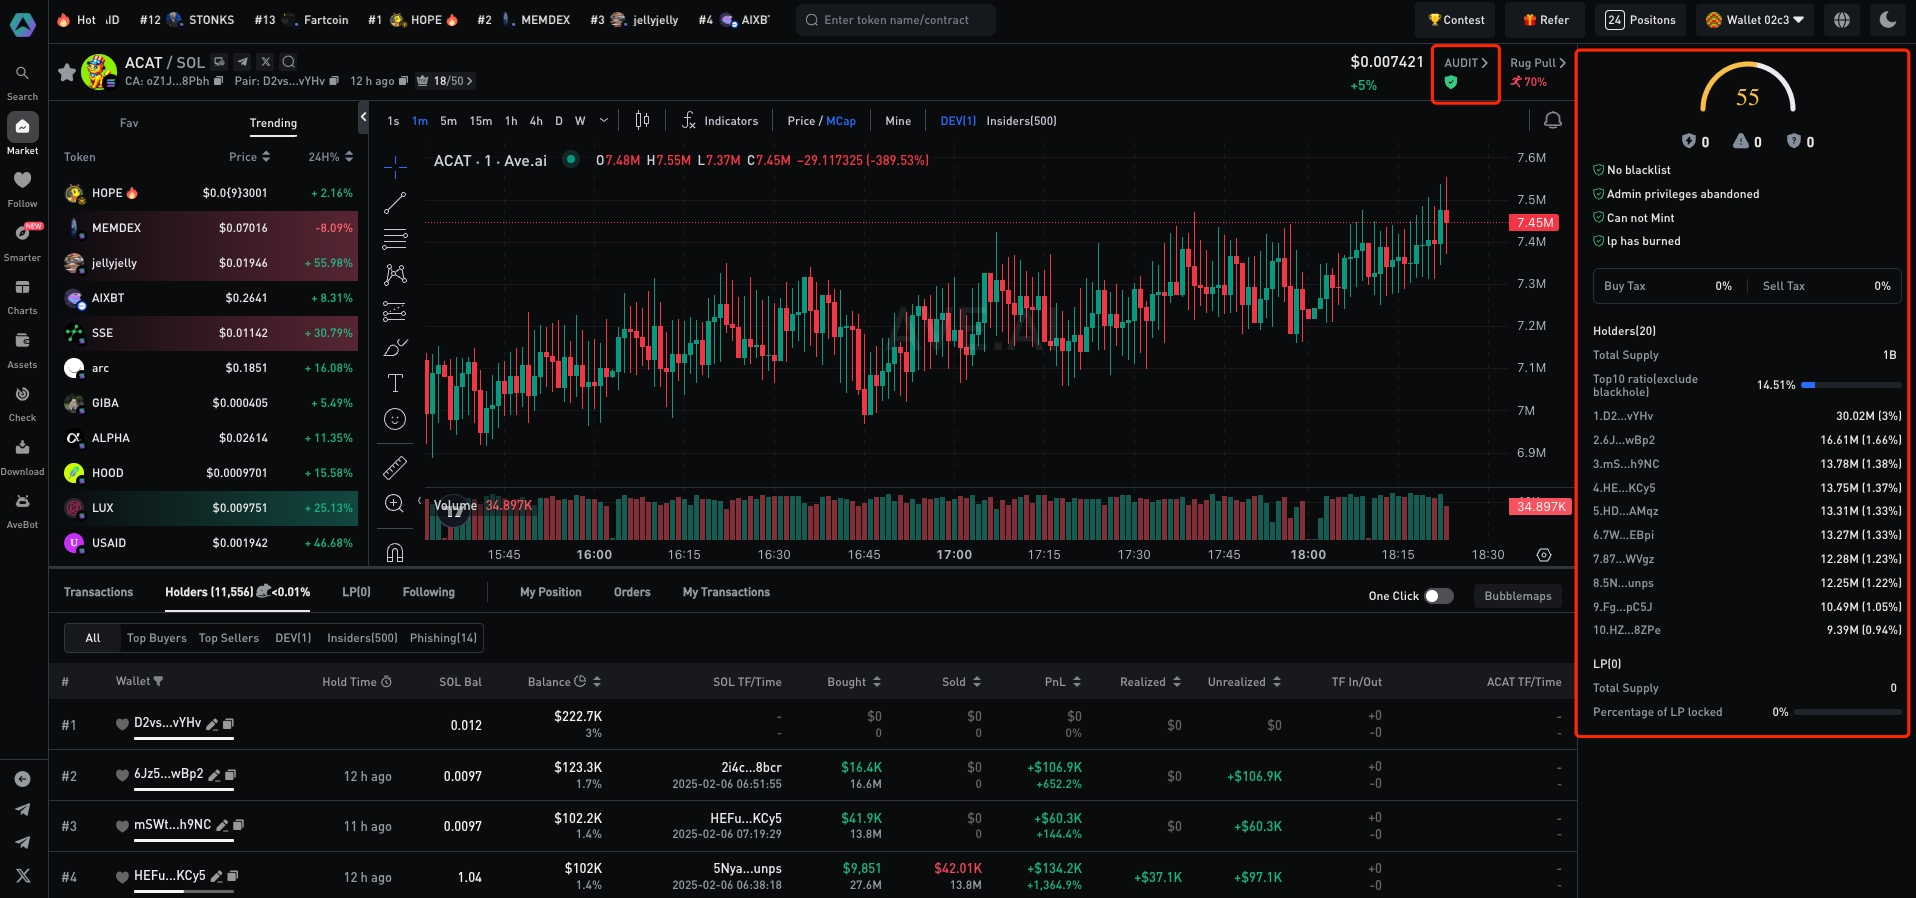Open the candlestick chart type selector

click(642, 121)
